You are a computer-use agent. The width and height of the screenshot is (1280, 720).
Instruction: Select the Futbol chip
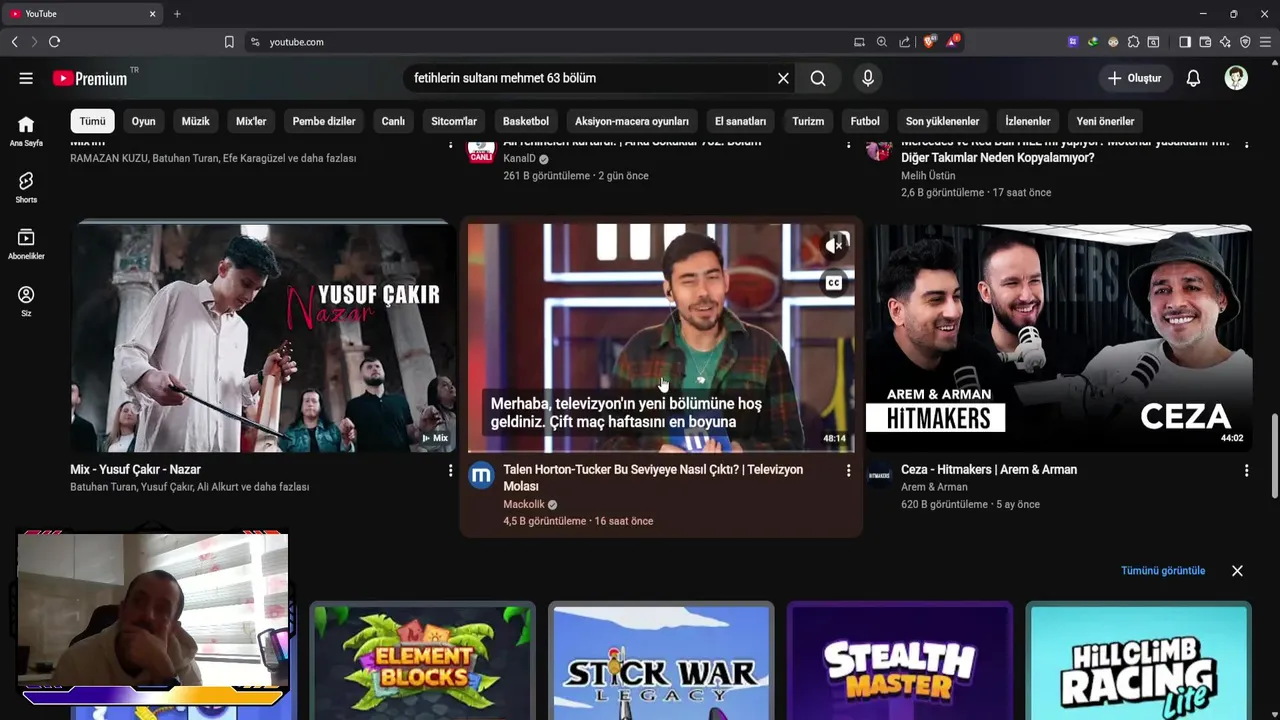point(865,121)
